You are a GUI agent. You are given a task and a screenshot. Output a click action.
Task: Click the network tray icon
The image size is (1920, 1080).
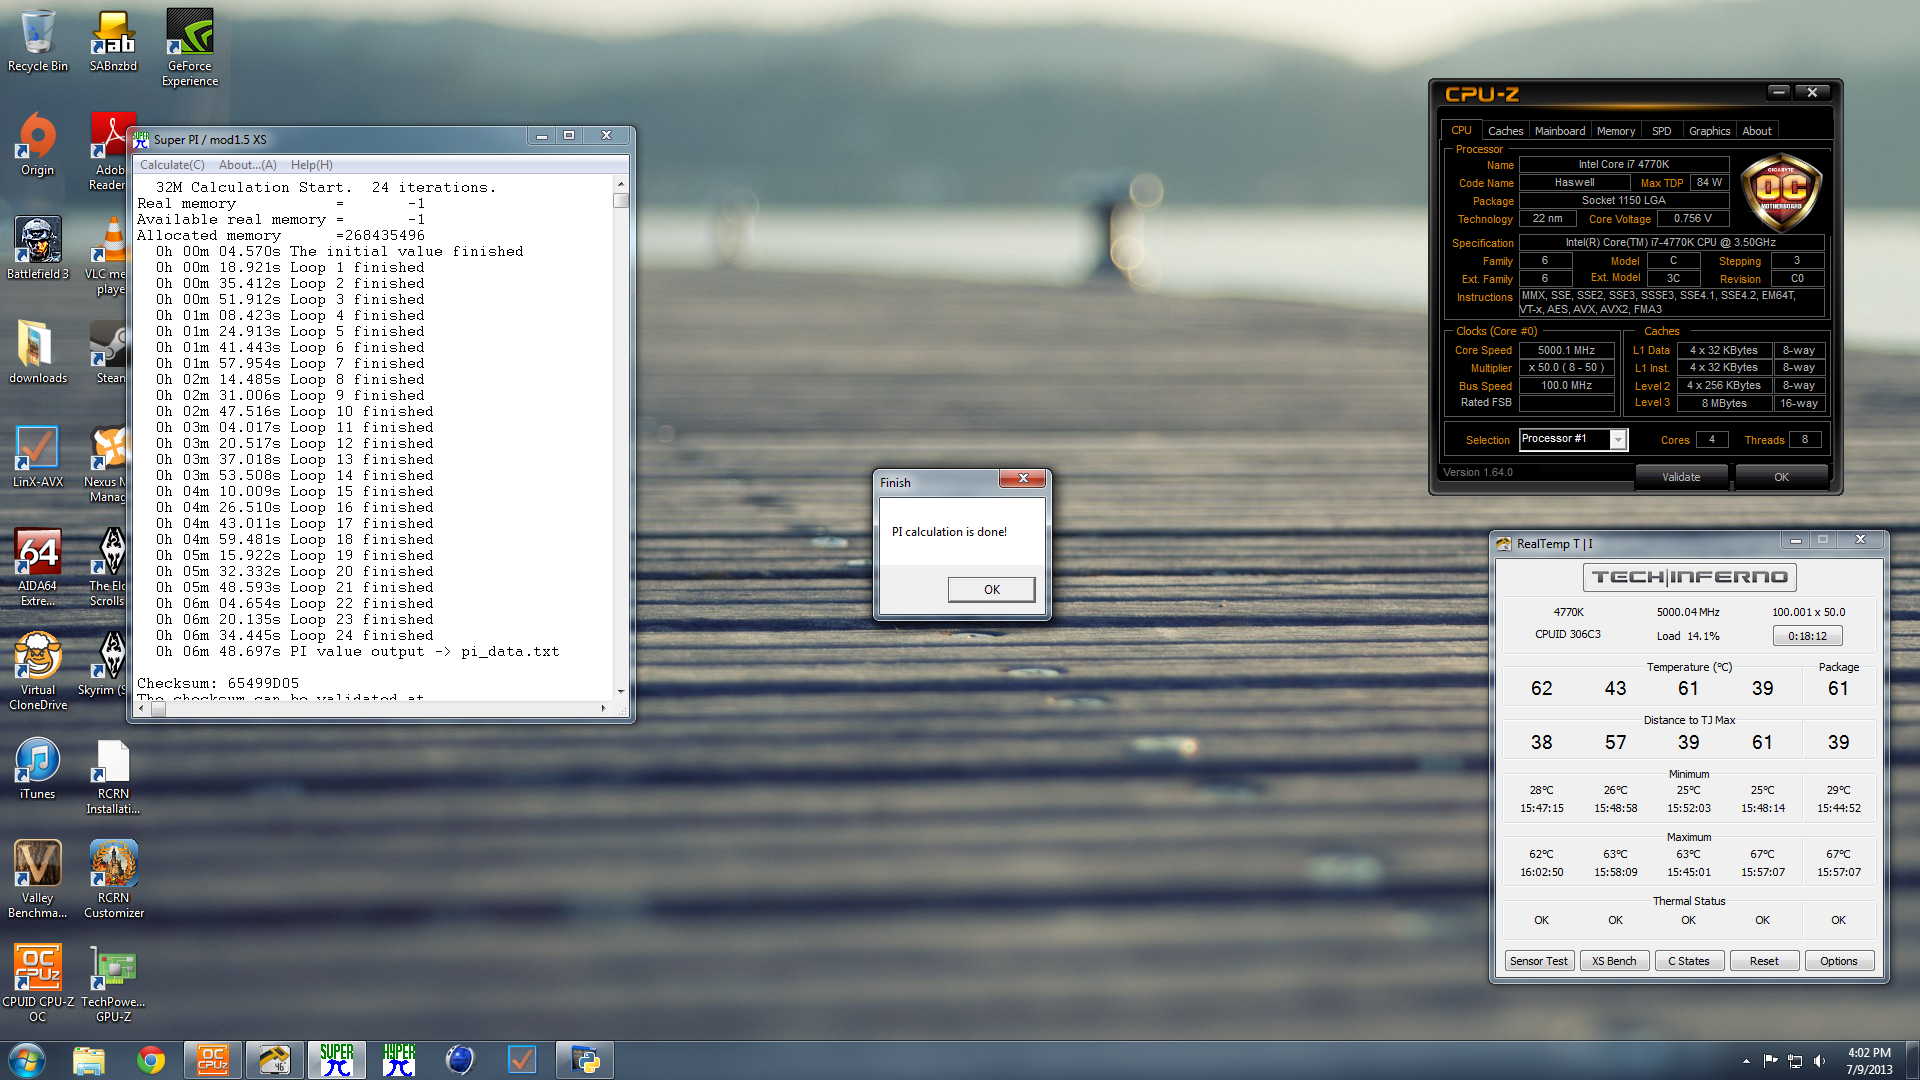point(1795,1061)
